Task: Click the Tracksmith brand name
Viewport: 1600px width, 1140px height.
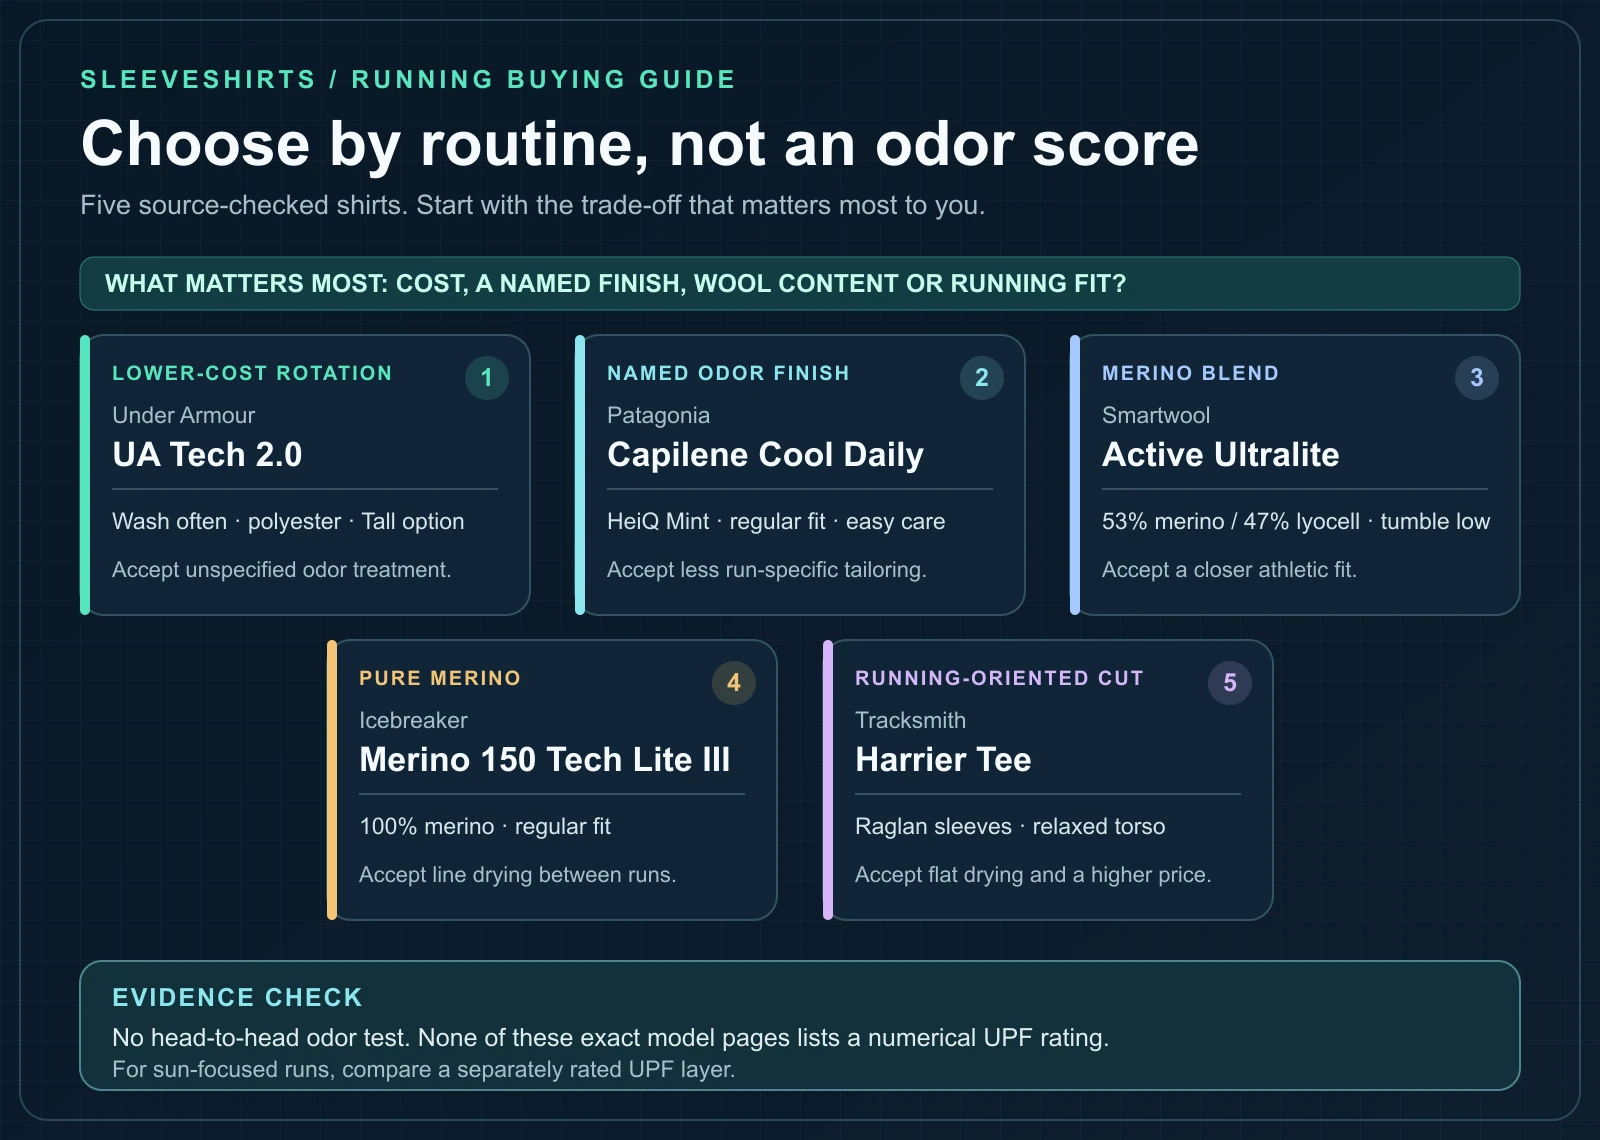Action: click(x=910, y=720)
